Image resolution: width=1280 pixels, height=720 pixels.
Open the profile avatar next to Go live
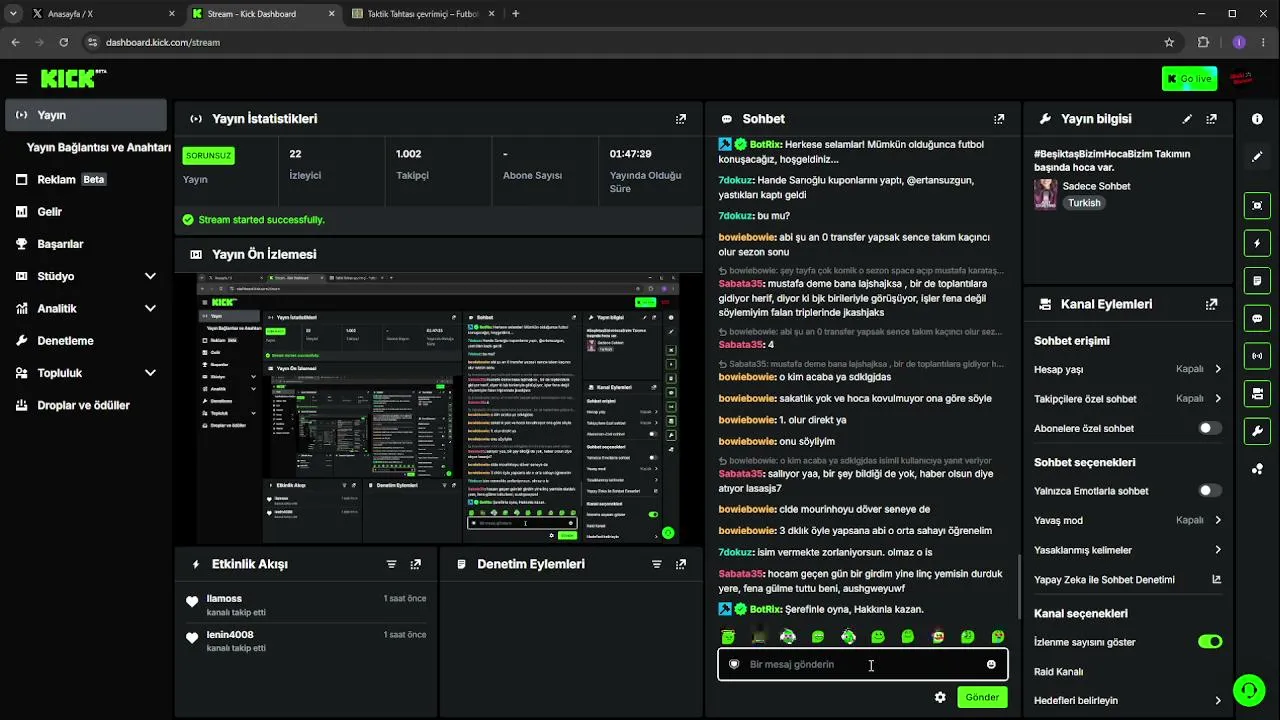pos(1241,79)
